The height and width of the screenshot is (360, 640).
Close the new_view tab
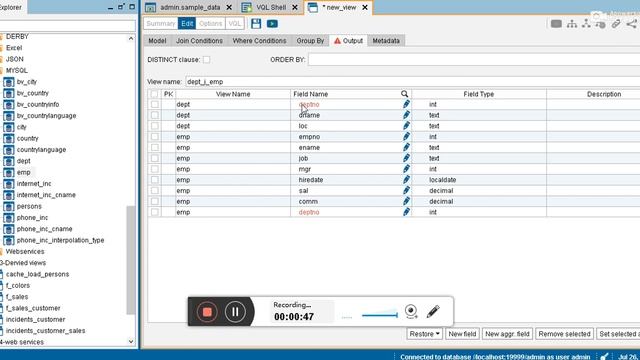(x=365, y=7)
